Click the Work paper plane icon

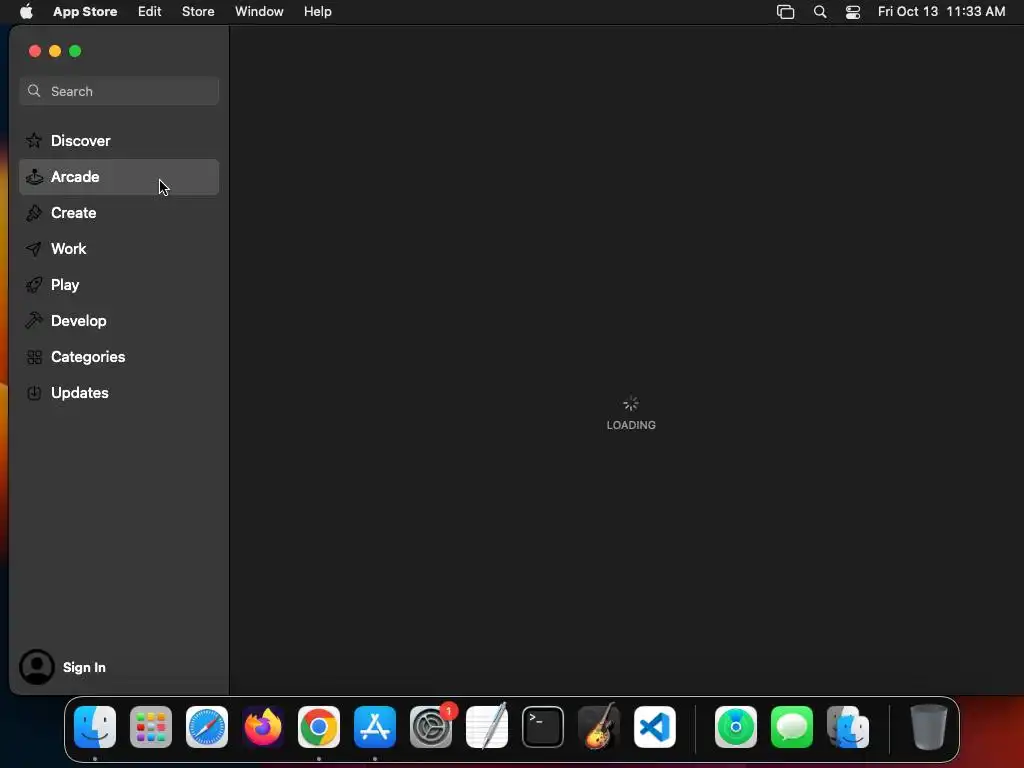[34, 249]
